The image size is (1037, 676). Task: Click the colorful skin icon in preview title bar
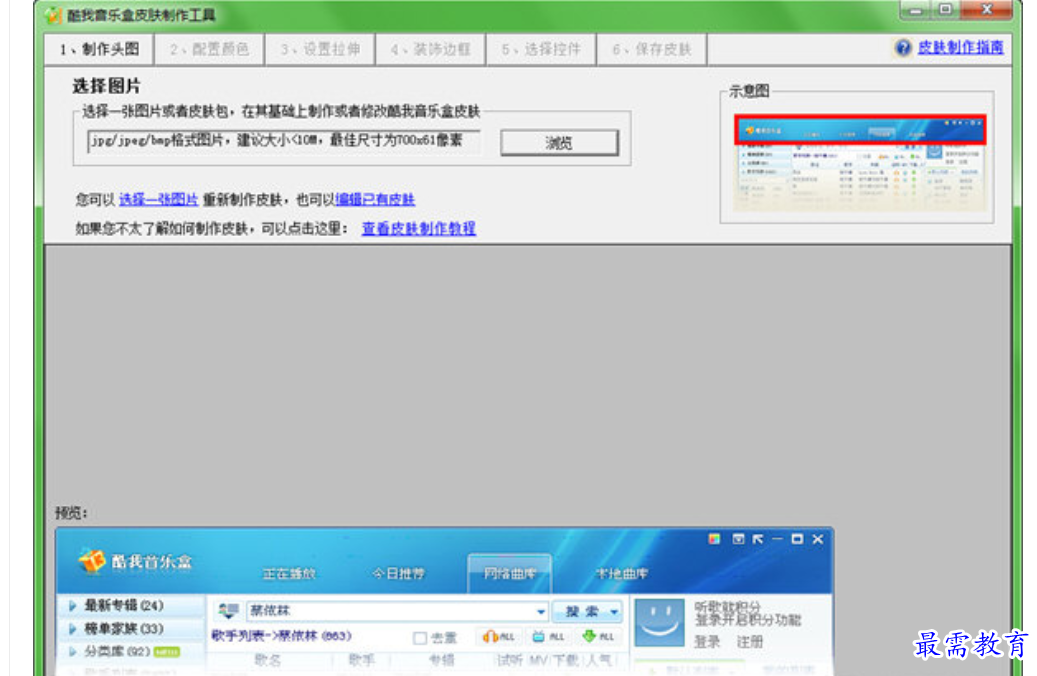714,539
